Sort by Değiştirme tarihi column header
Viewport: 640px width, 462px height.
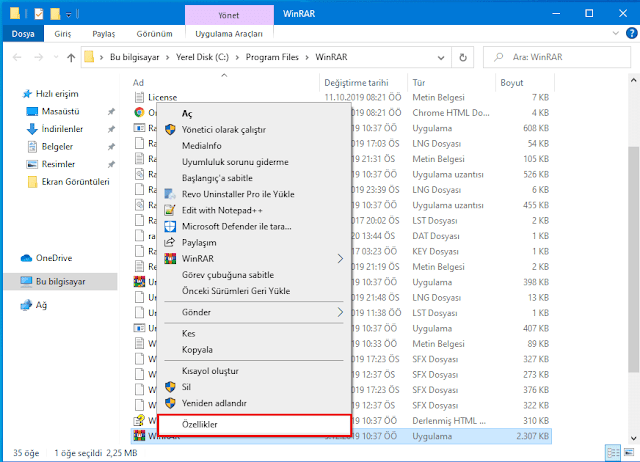coord(356,83)
